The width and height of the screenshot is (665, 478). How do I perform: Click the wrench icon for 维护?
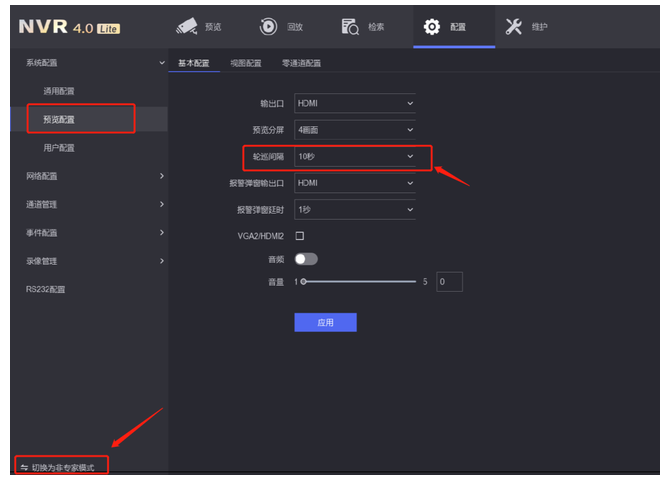(x=514, y=27)
